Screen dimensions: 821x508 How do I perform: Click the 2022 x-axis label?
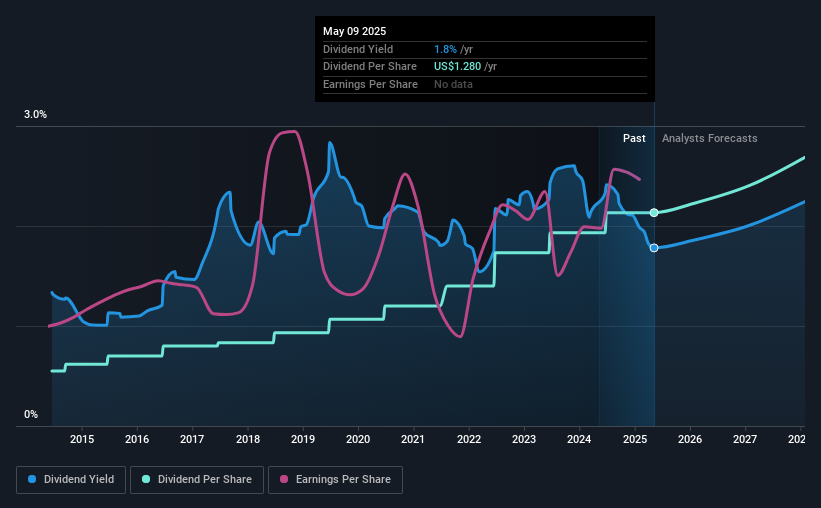[469, 439]
